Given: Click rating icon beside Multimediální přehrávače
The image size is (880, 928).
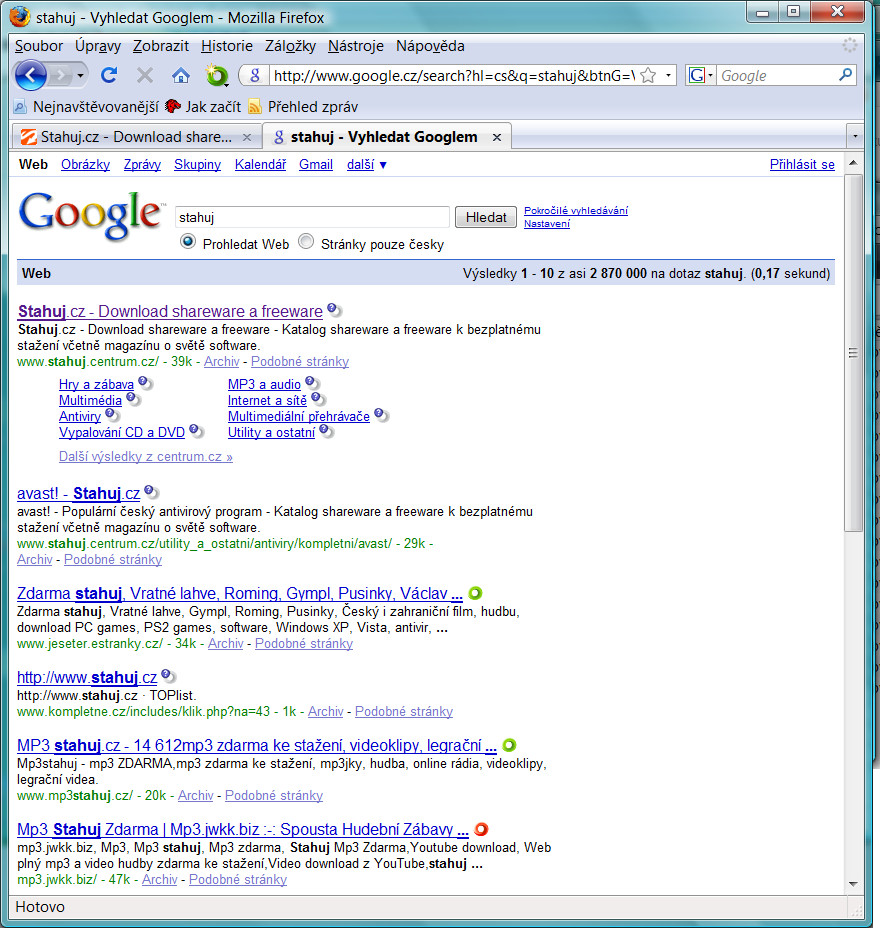Looking at the screenshot, I should point(381,415).
